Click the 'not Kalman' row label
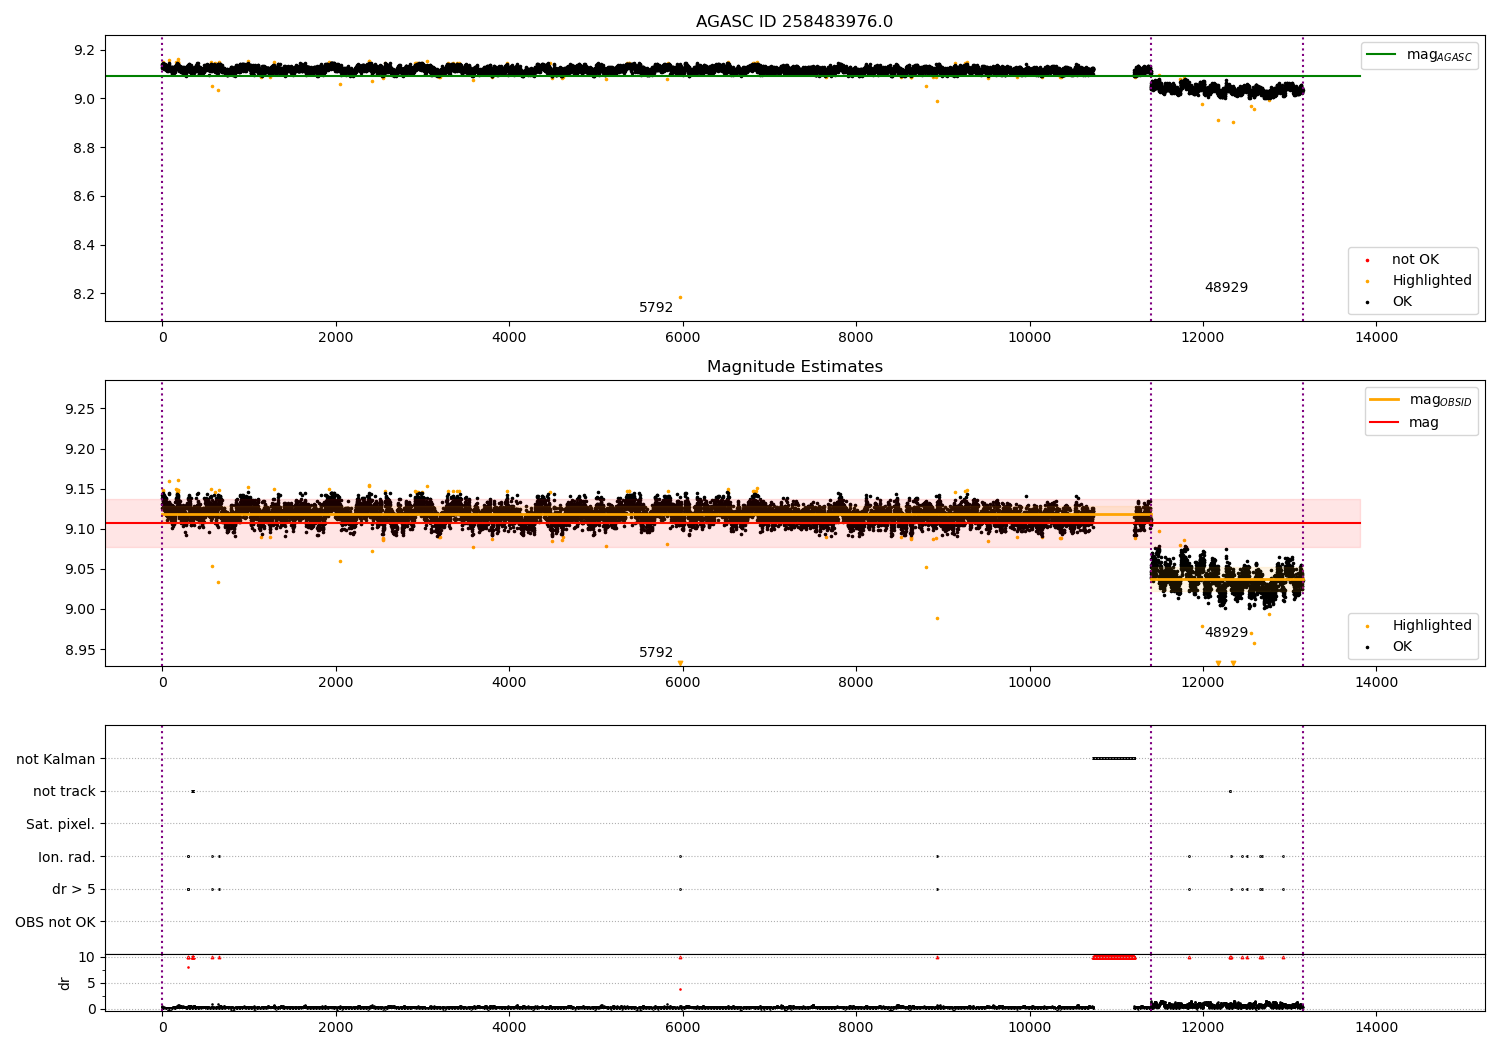This screenshot has width=1500, height=1050. point(56,760)
